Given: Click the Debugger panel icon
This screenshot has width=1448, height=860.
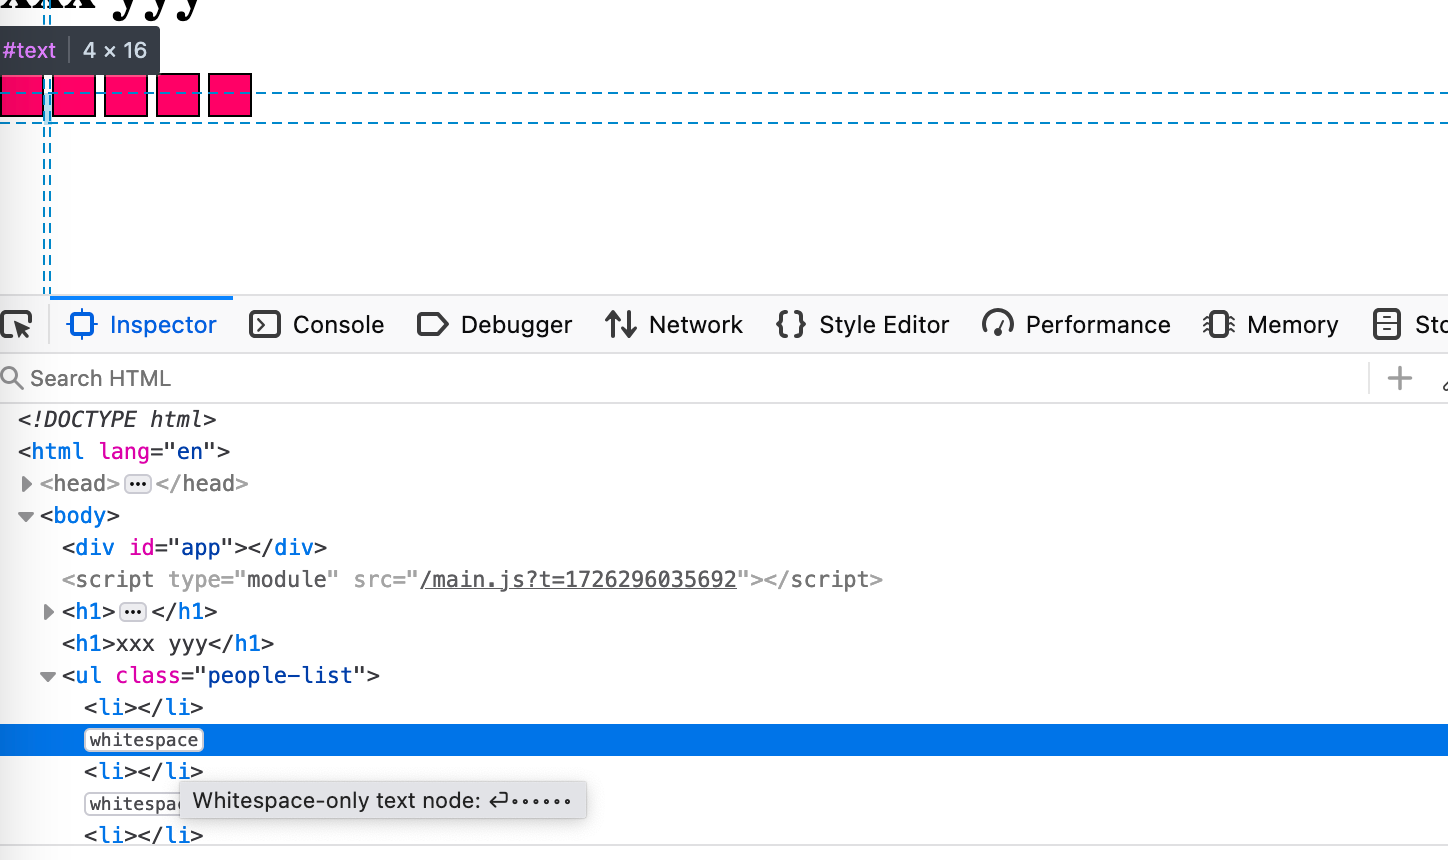Looking at the screenshot, I should [432, 325].
